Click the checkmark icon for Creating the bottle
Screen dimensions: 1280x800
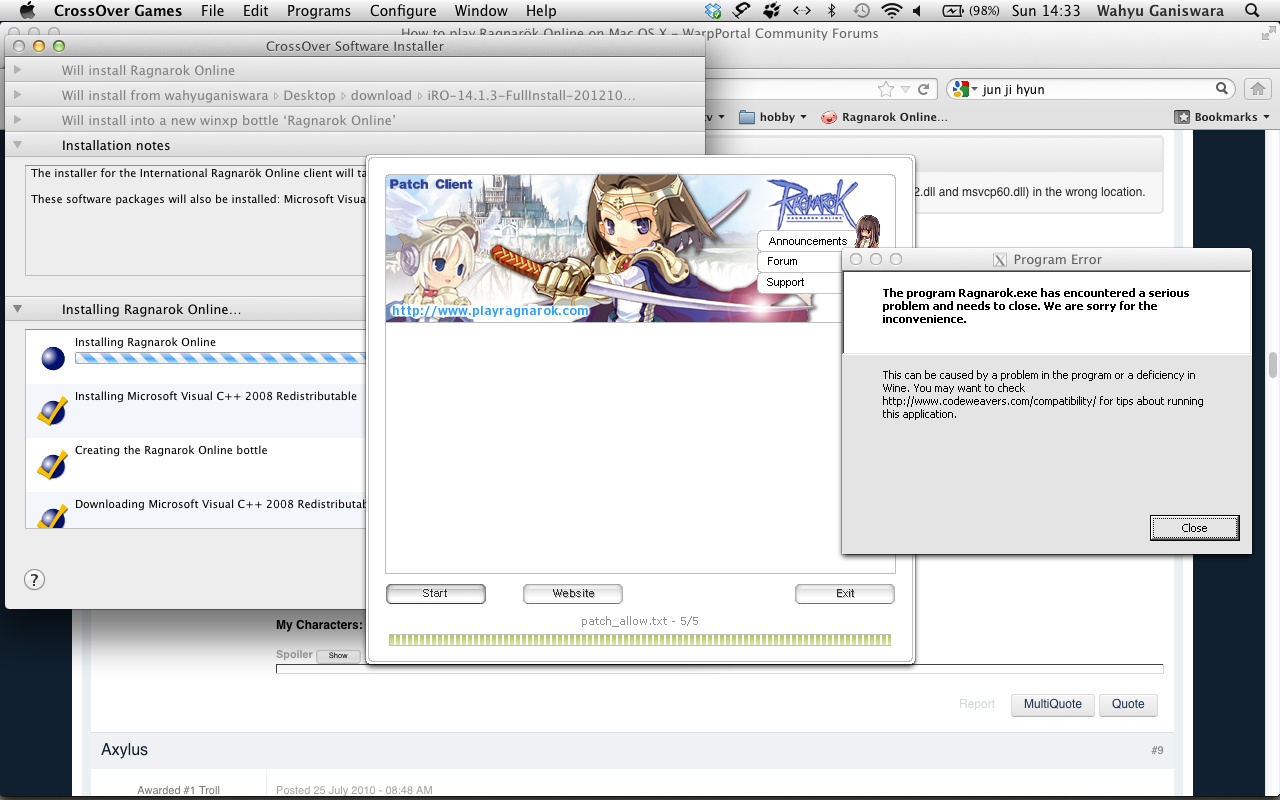[51, 465]
